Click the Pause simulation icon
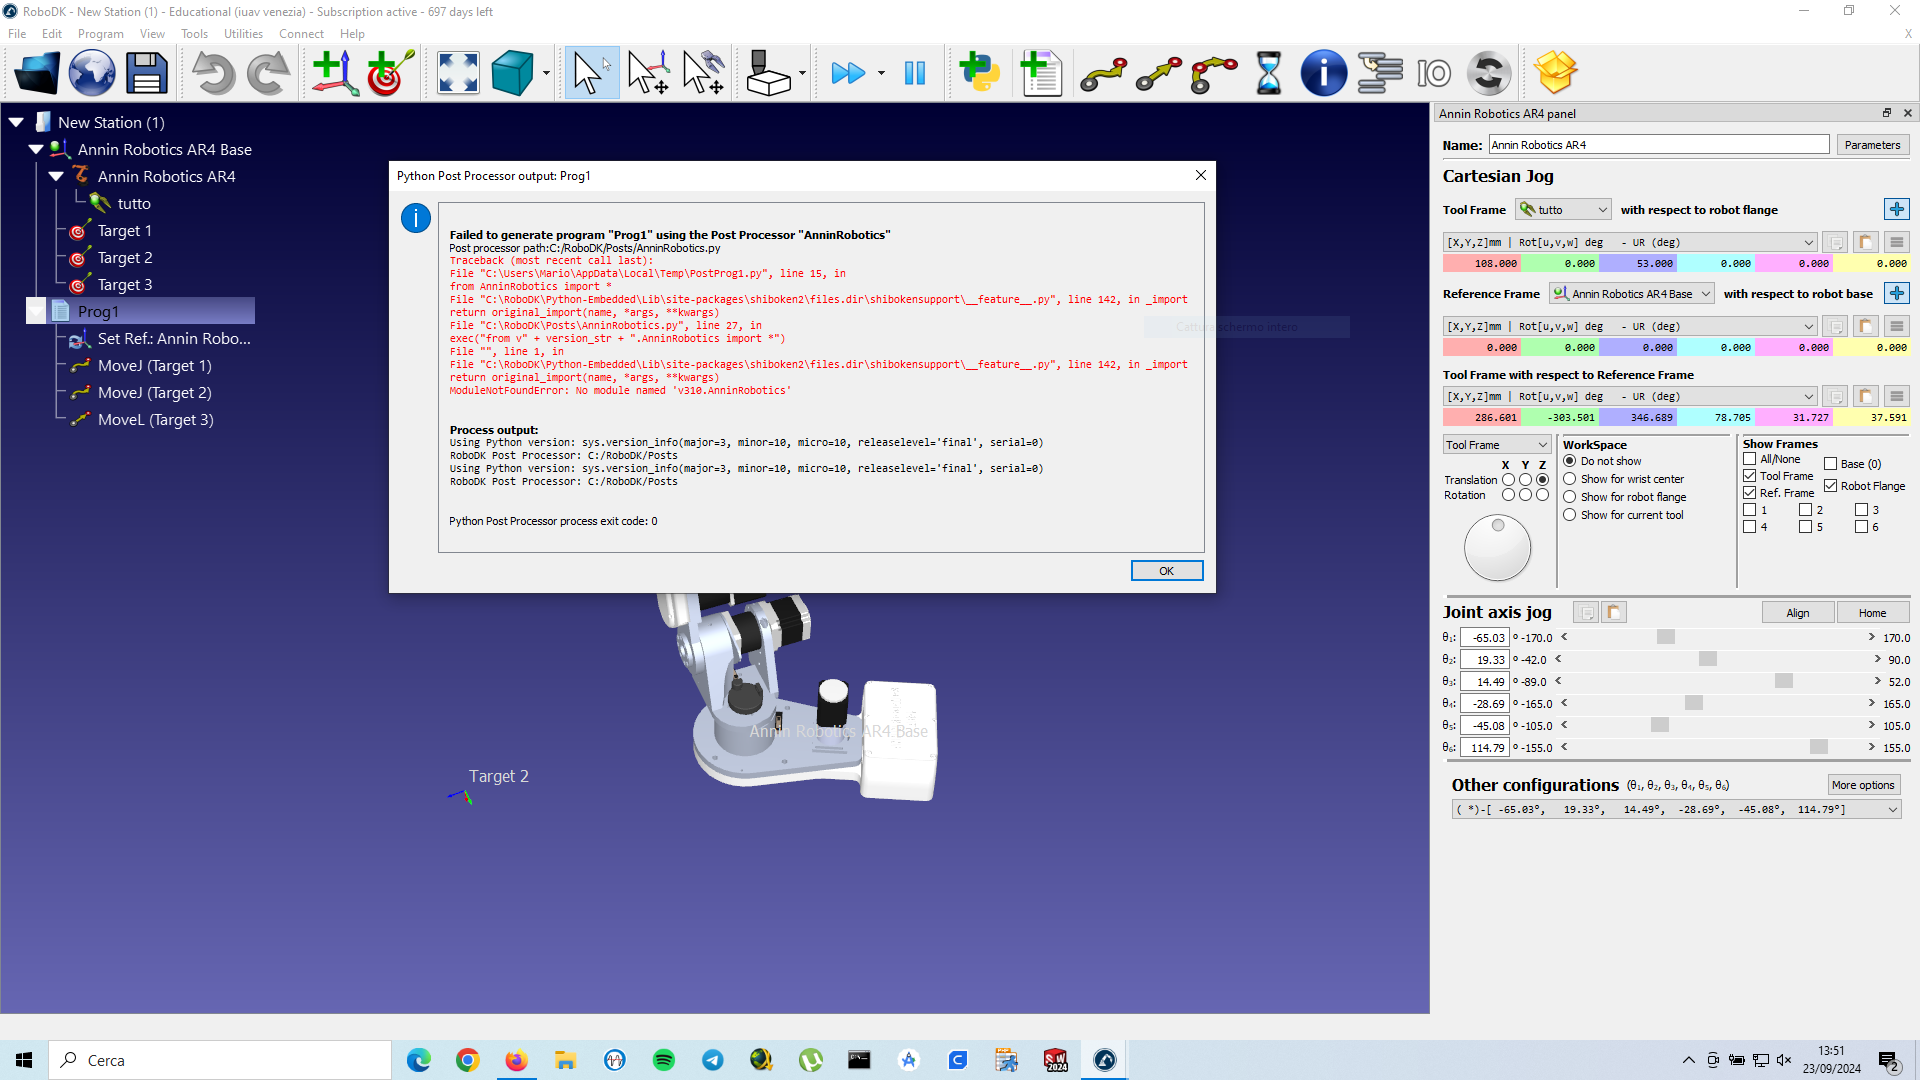 pyautogui.click(x=914, y=73)
